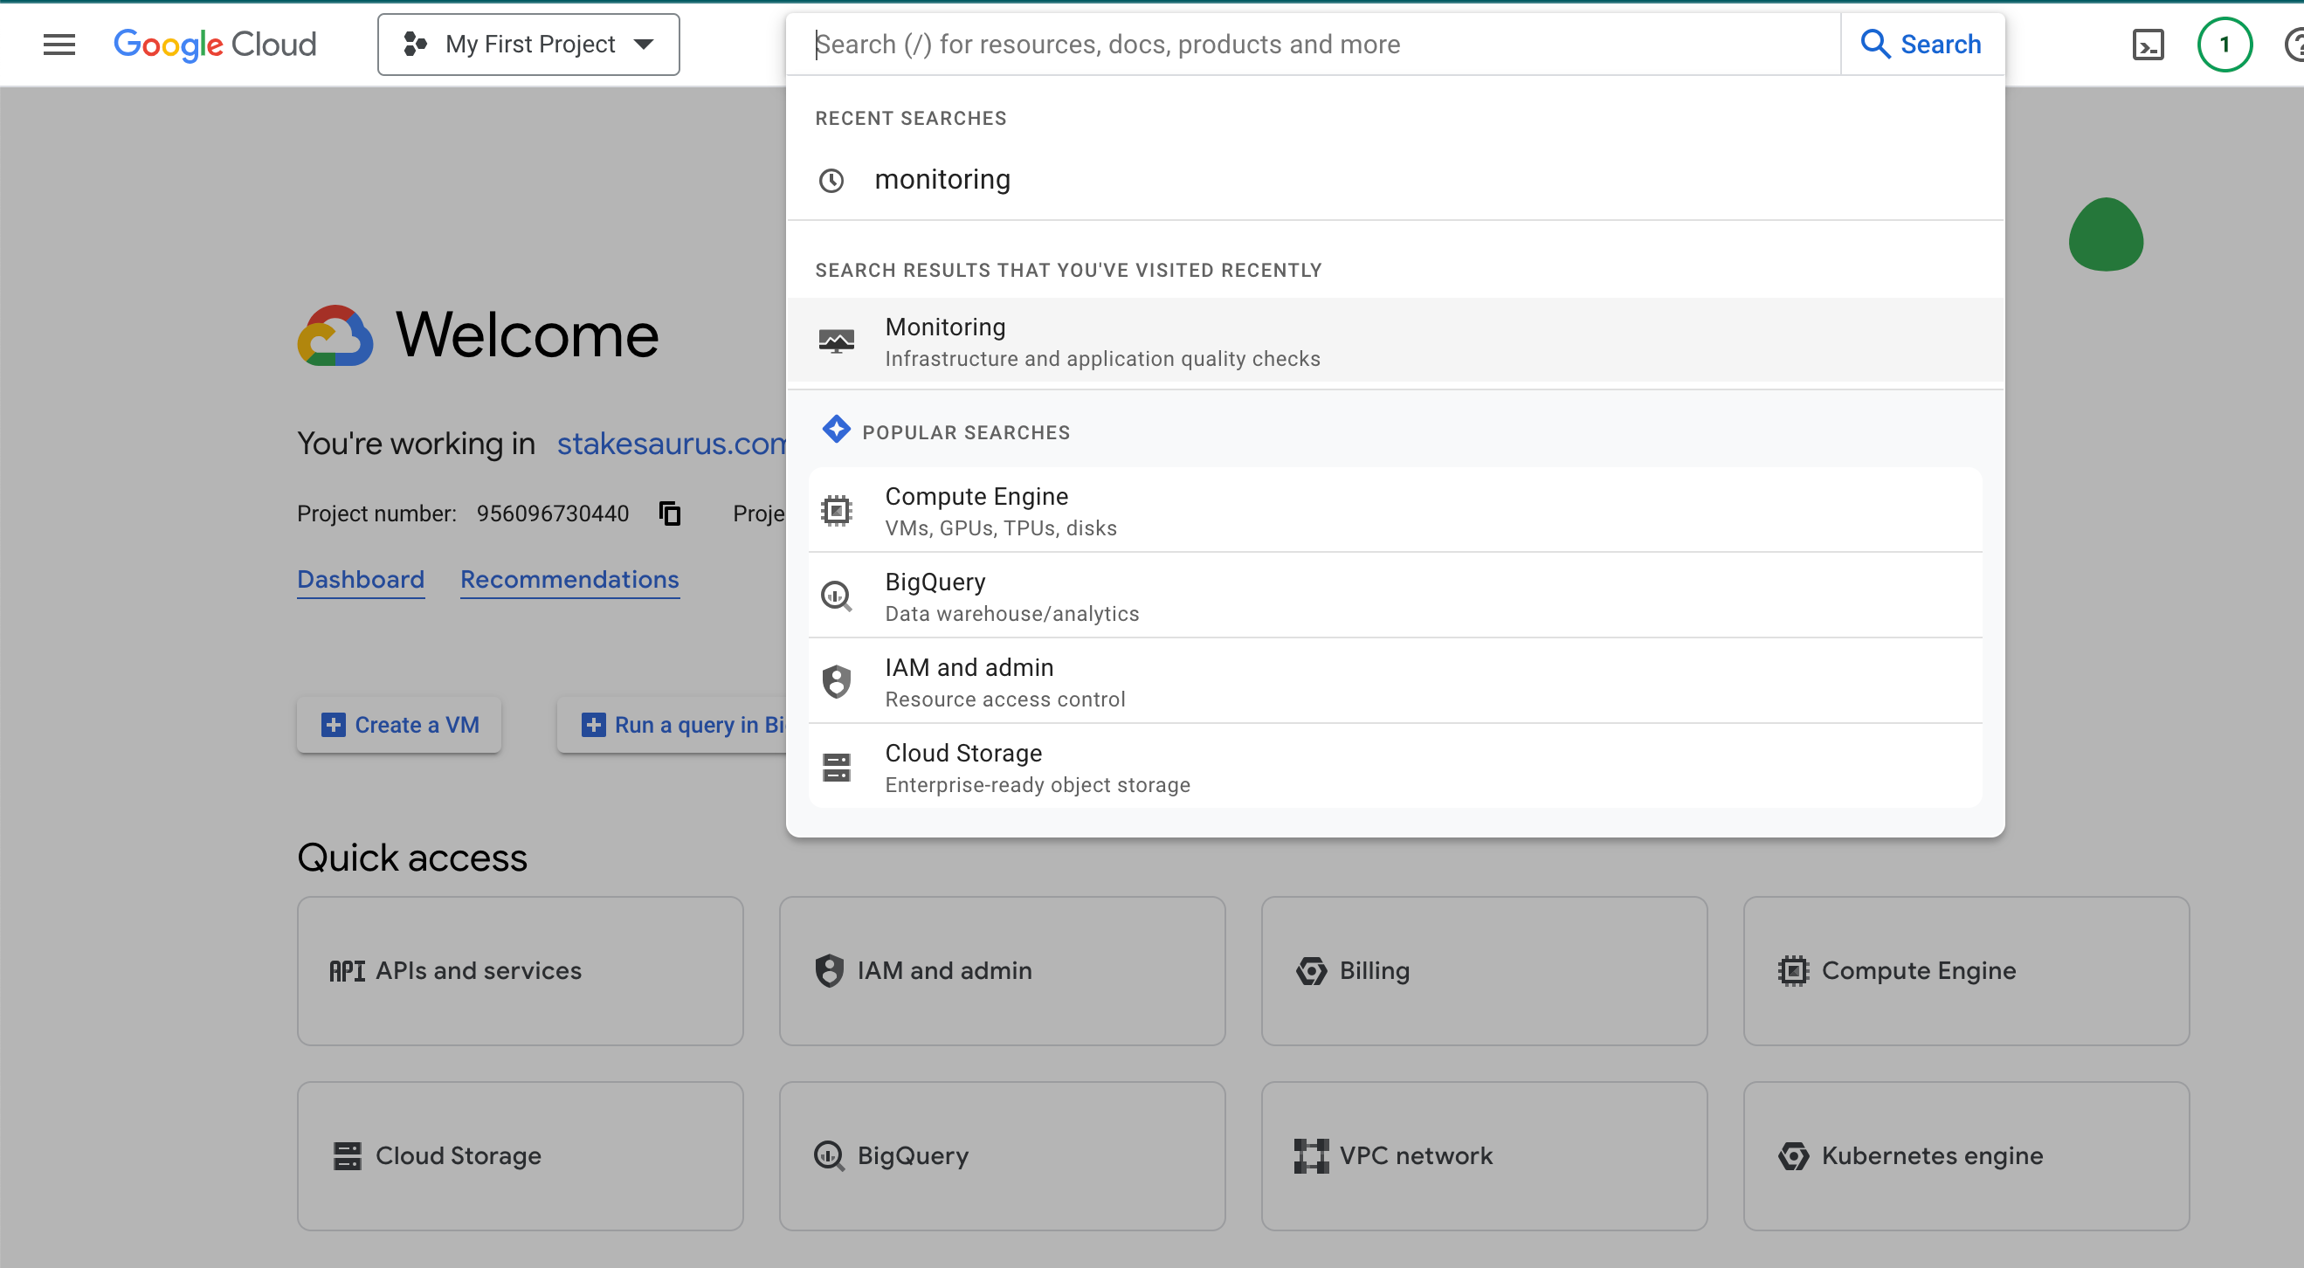This screenshot has height=1268, width=2304.
Task: Switch to the Recommendations tab
Action: (569, 580)
